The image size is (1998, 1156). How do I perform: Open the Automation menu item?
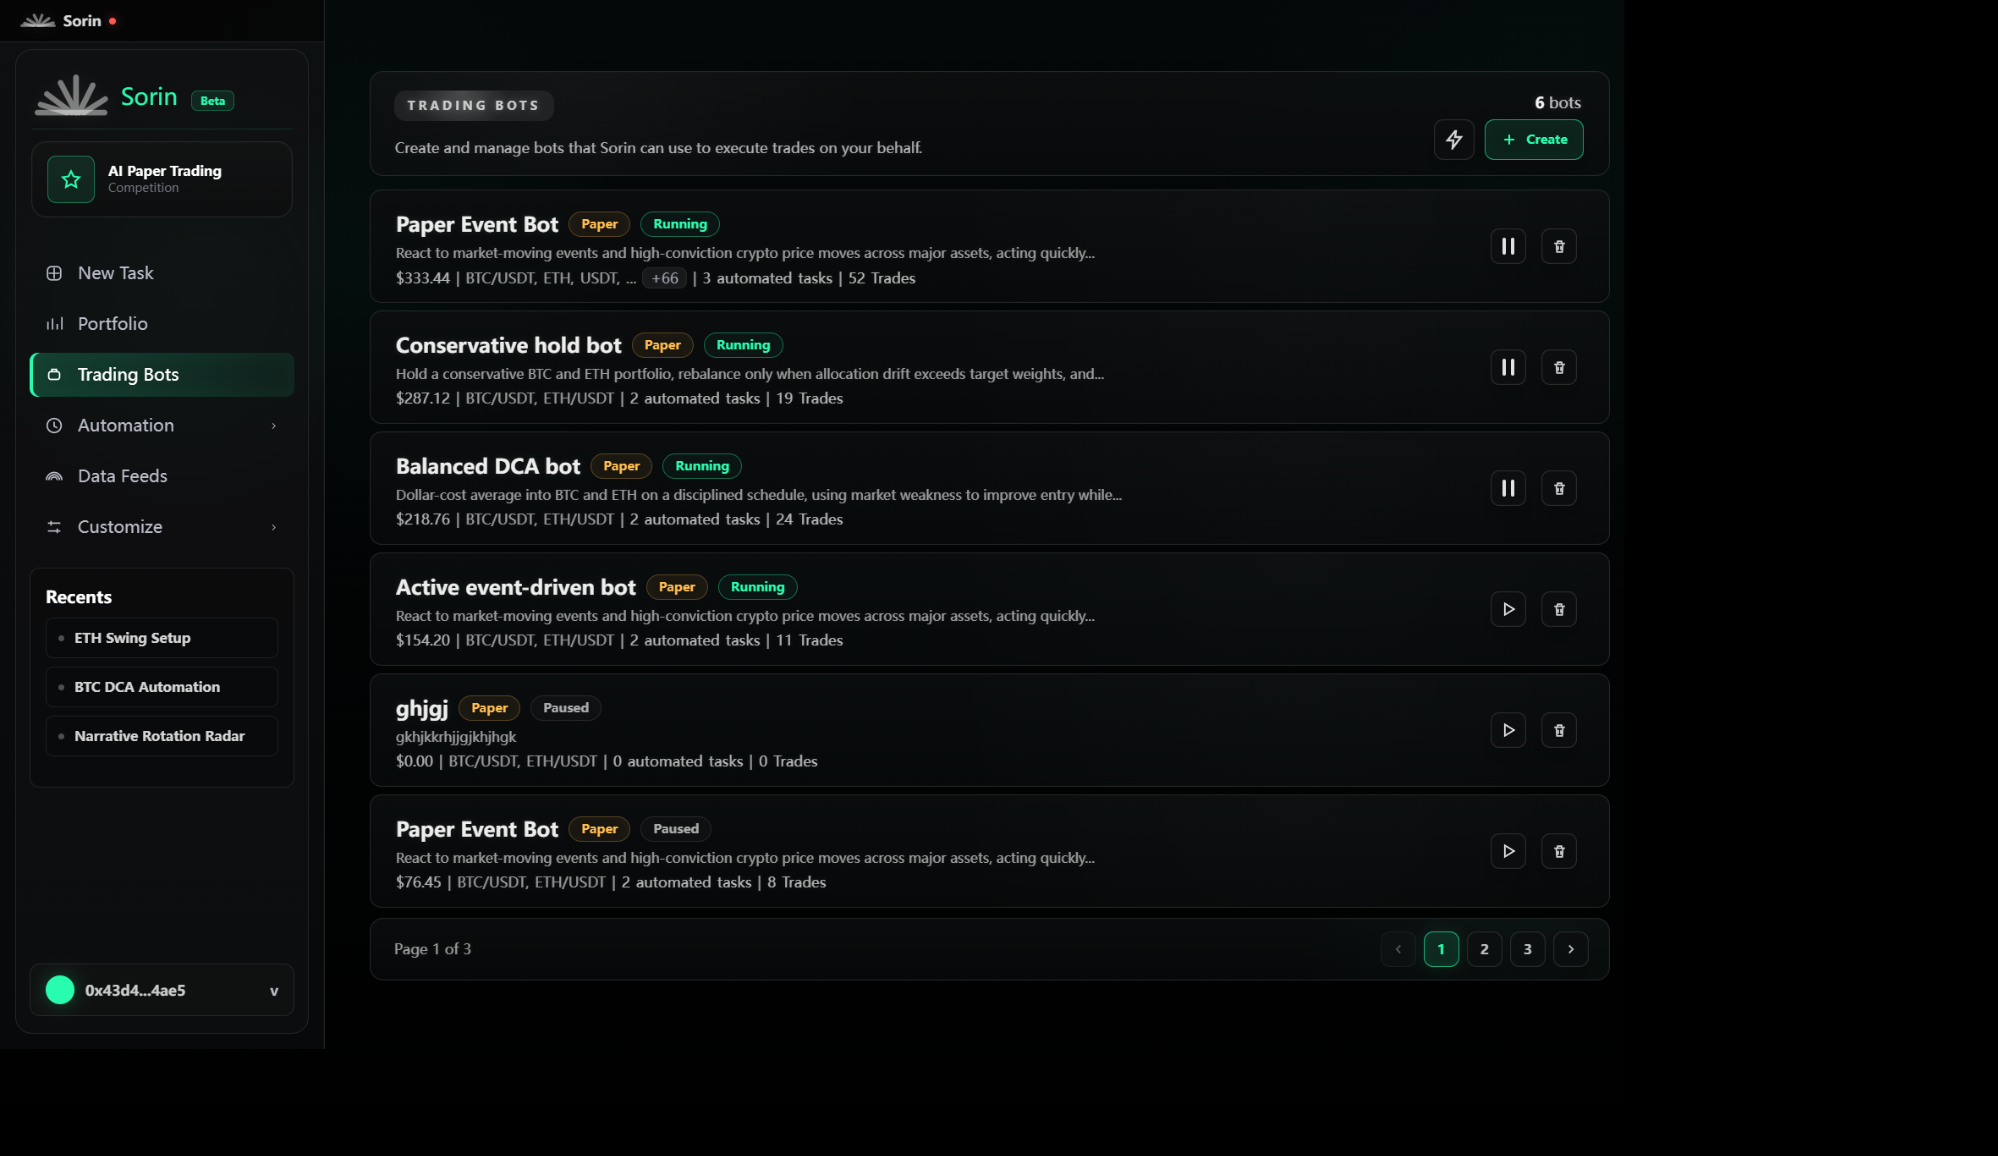click(x=162, y=426)
